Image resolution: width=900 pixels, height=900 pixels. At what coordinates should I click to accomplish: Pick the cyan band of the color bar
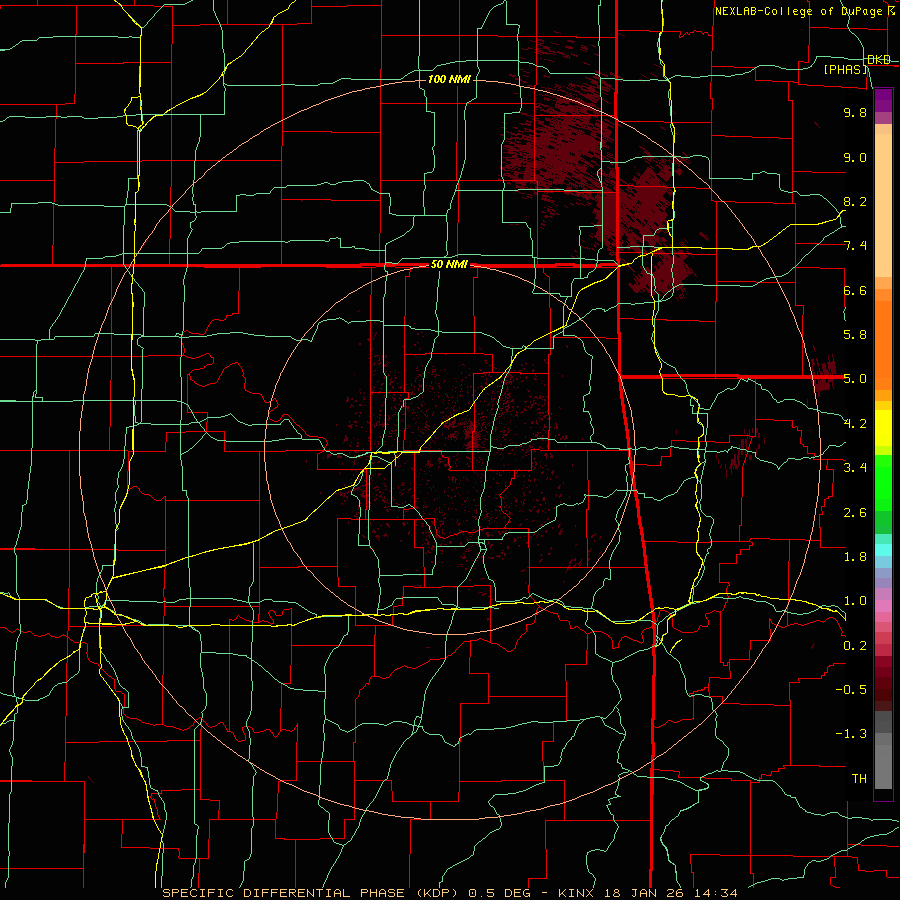(883, 550)
